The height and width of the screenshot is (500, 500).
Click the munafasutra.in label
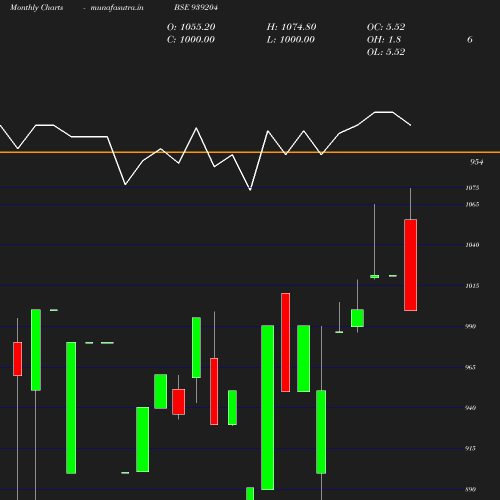[117, 7]
